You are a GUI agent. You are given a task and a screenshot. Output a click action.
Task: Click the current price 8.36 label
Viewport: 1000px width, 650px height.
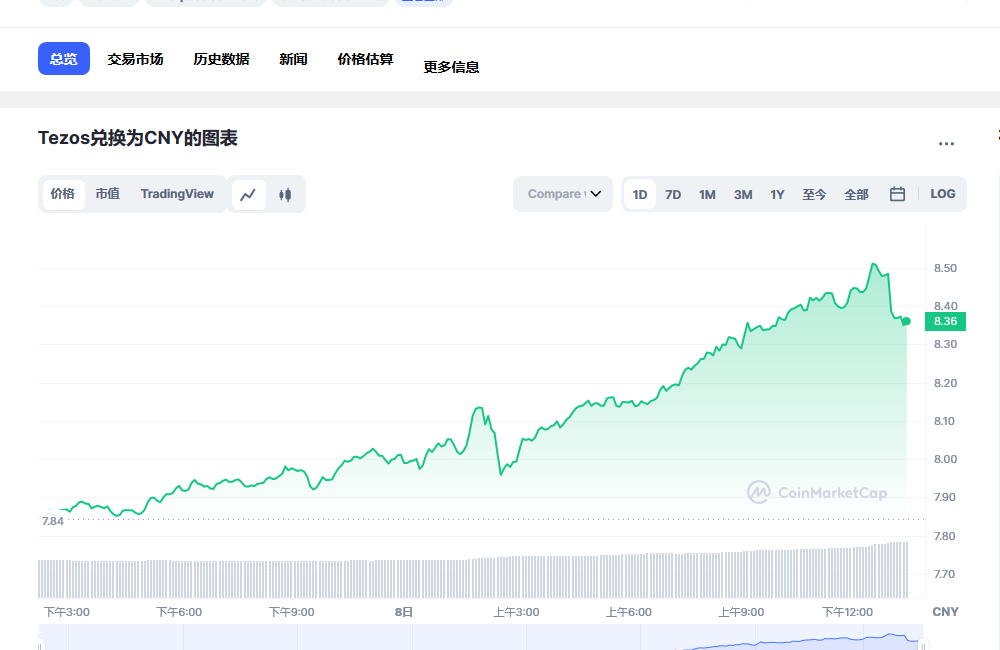(x=945, y=321)
